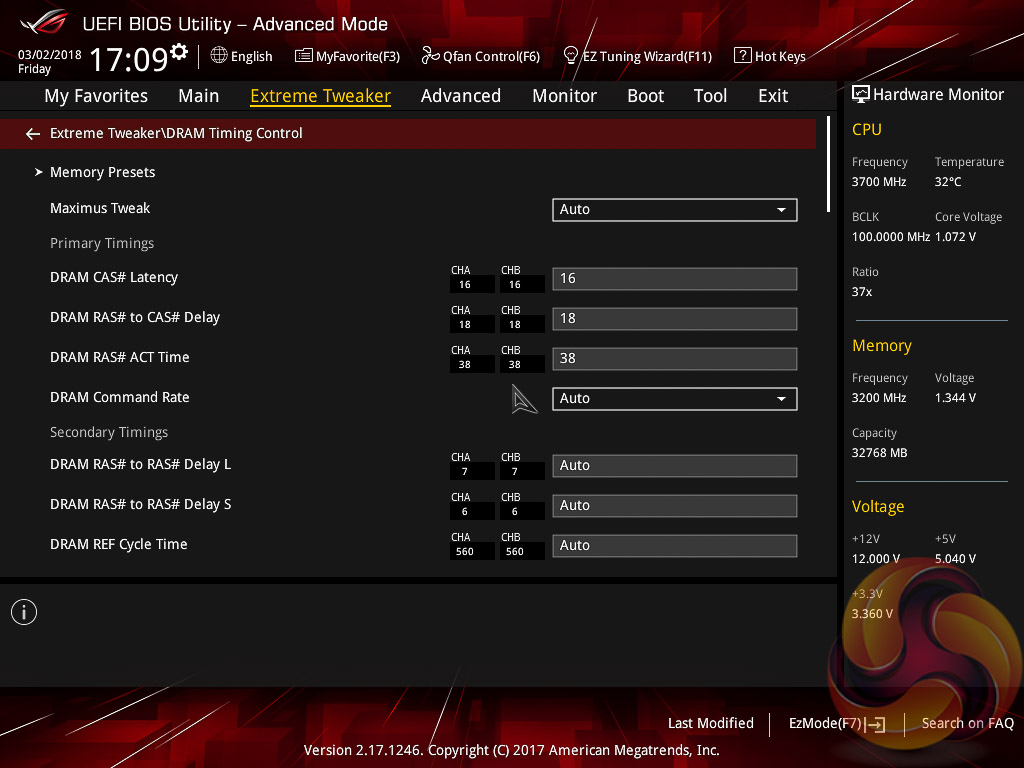This screenshot has height=768, width=1024.
Task: Select DRAM CAS# Latency label
Action: pyautogui.click(x=114, y=278)
